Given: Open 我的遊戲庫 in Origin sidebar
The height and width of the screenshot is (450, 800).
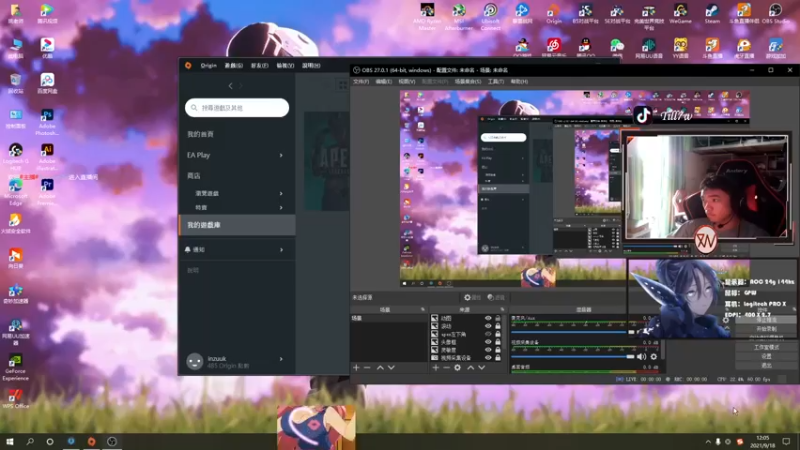Looking at the screenshot, I should [x=237, y=225].
